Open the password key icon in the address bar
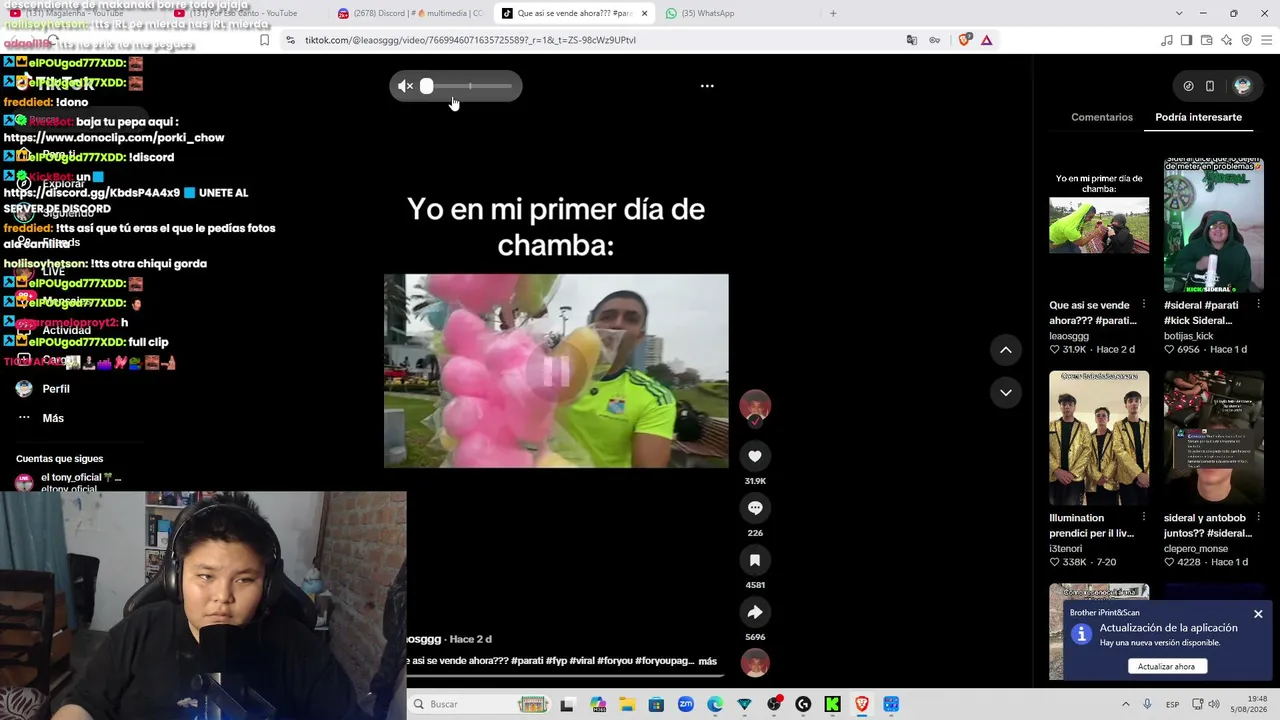 coord(934,40)
